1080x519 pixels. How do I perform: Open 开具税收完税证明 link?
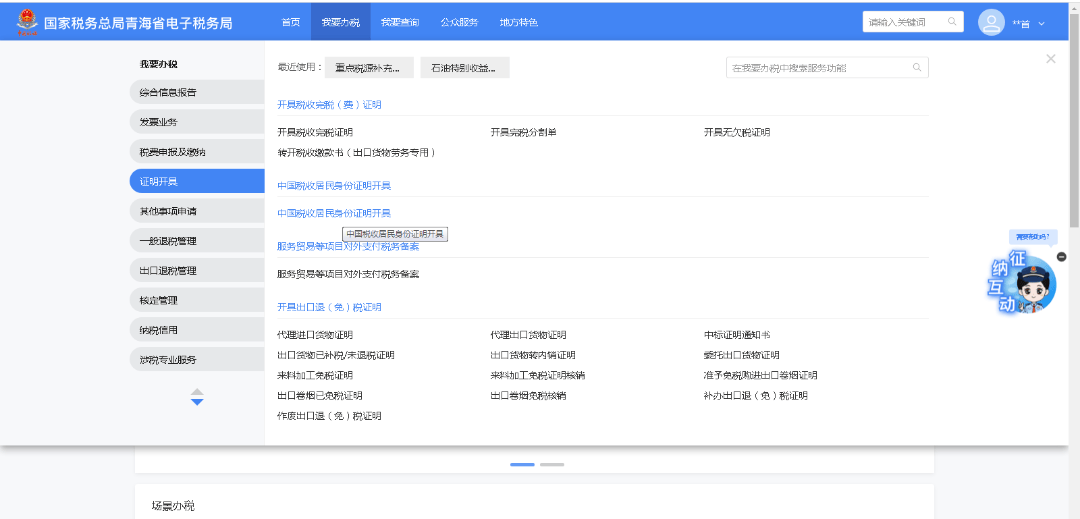coord(314,132)
